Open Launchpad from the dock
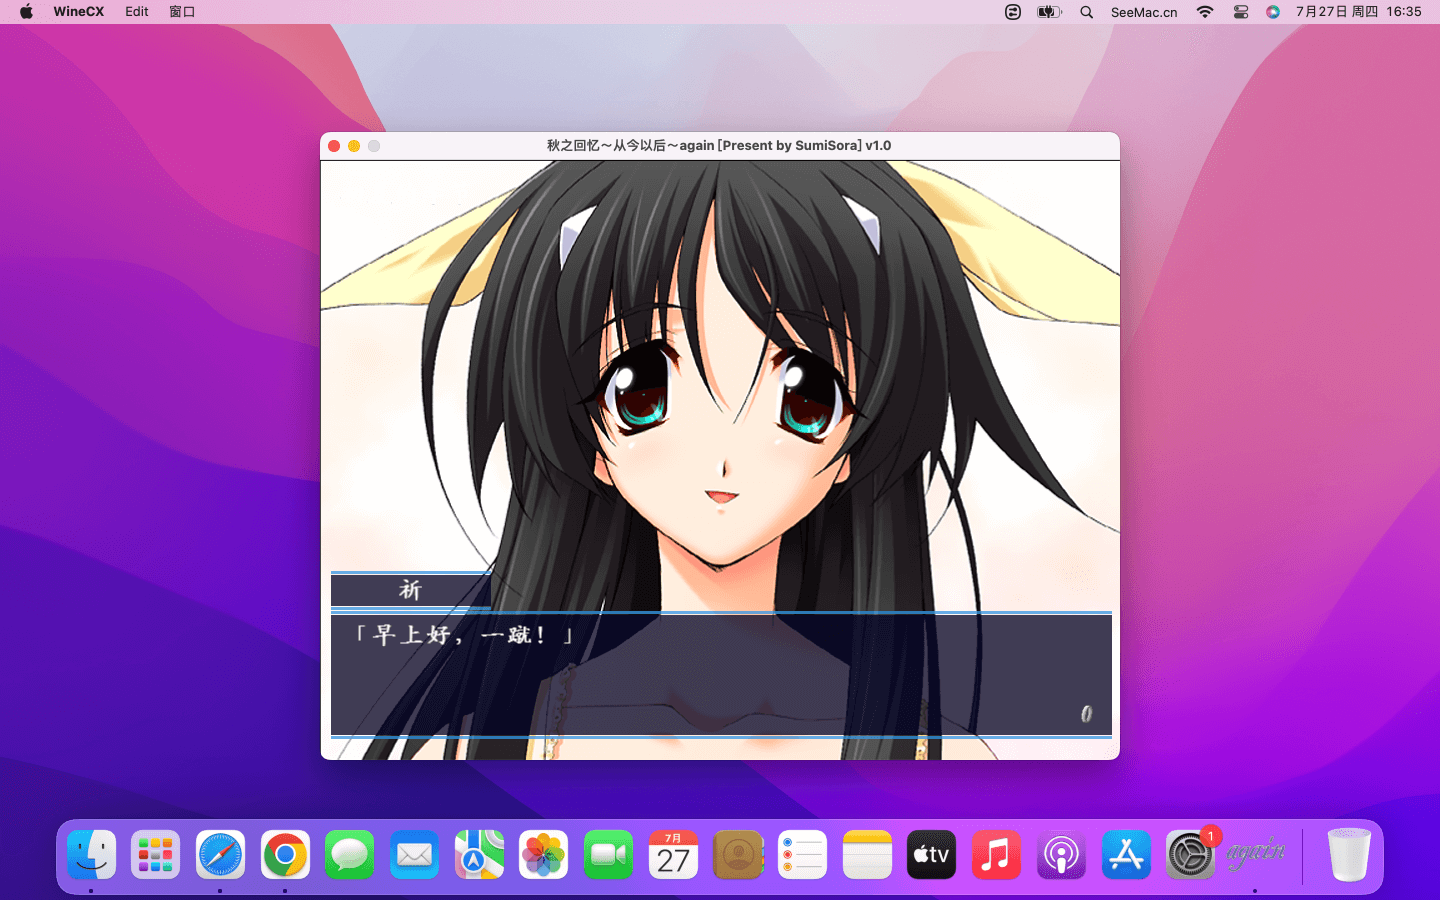1440x900 pixels. pyautogui.click(x=156, y=855)
